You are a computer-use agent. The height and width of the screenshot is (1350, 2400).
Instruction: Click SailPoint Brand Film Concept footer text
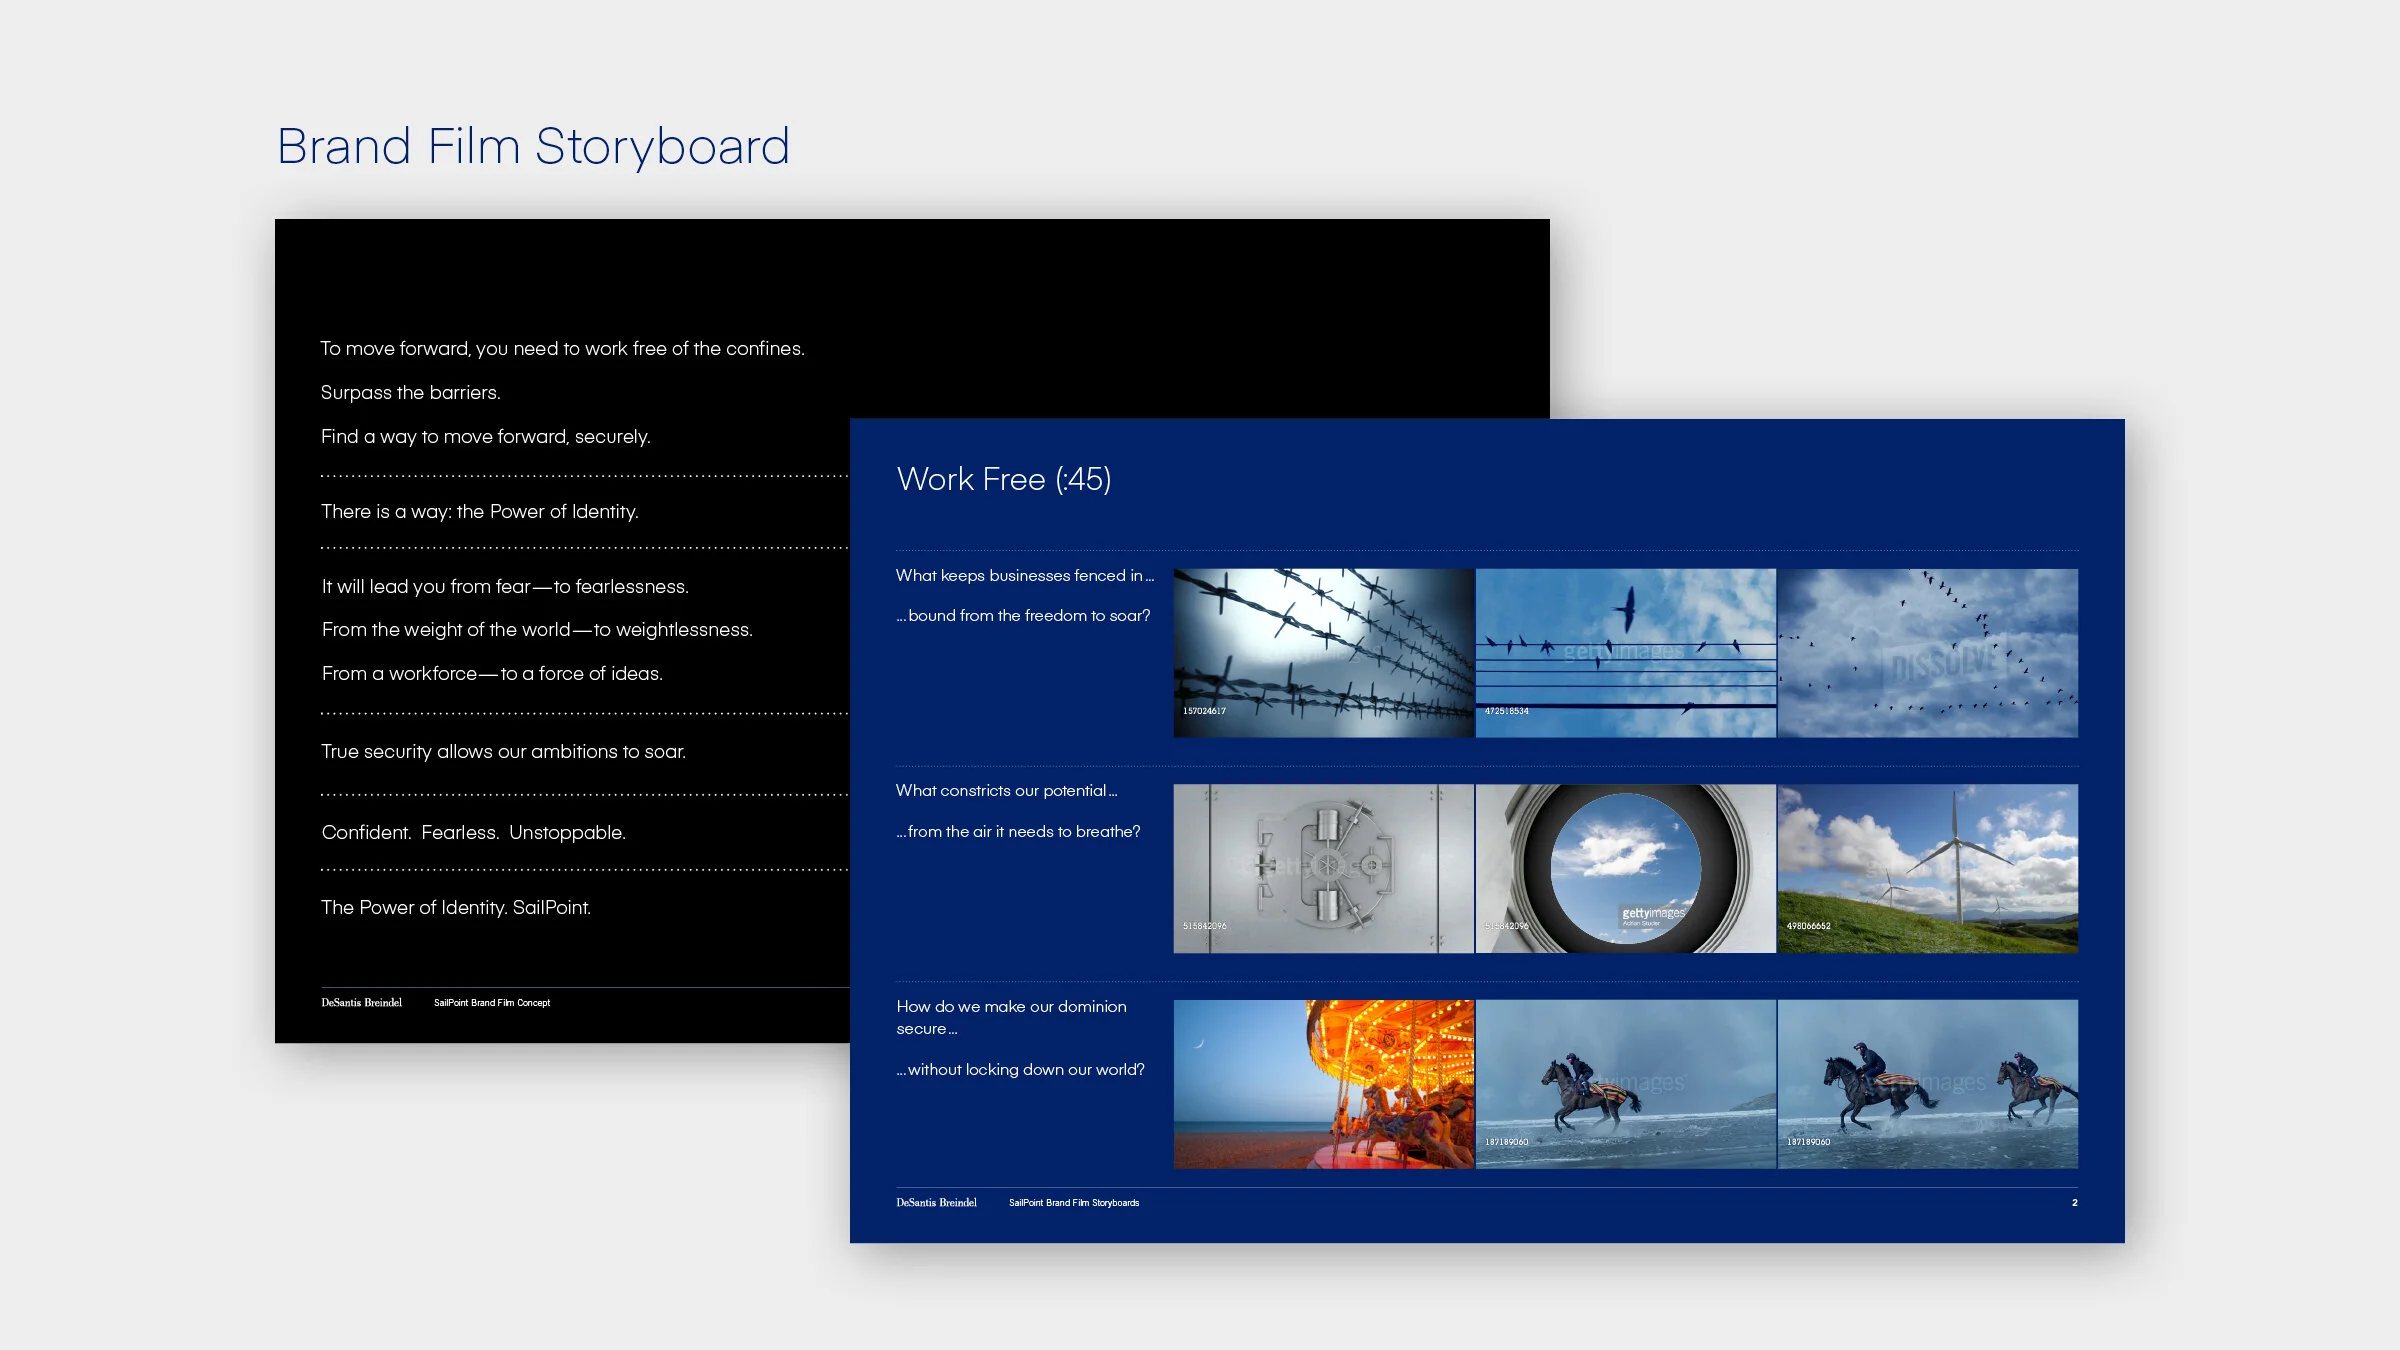(491, 1002)
